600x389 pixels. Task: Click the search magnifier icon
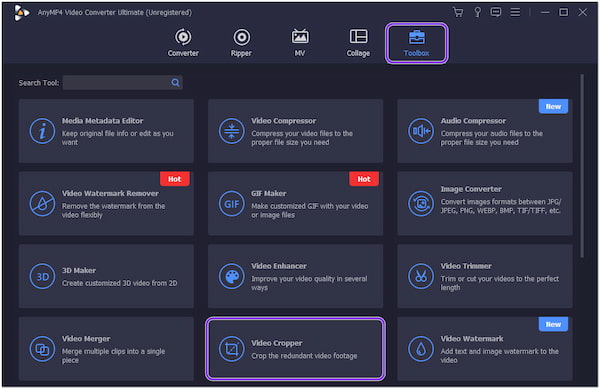(x=176, y=83)
